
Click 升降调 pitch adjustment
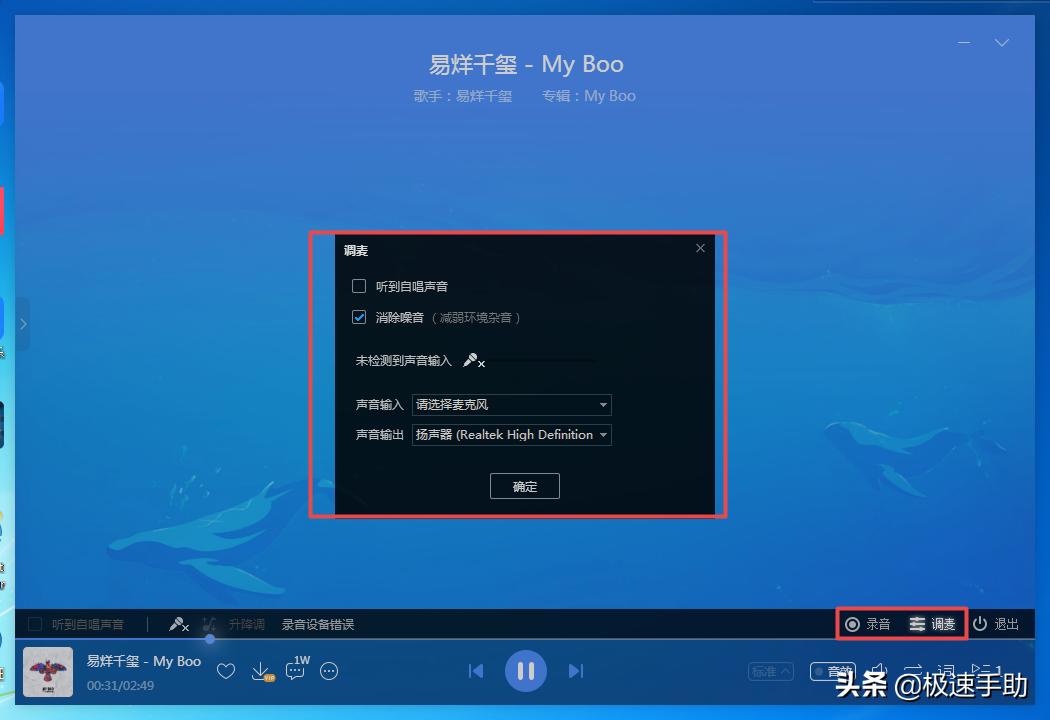tap(246, 623)
